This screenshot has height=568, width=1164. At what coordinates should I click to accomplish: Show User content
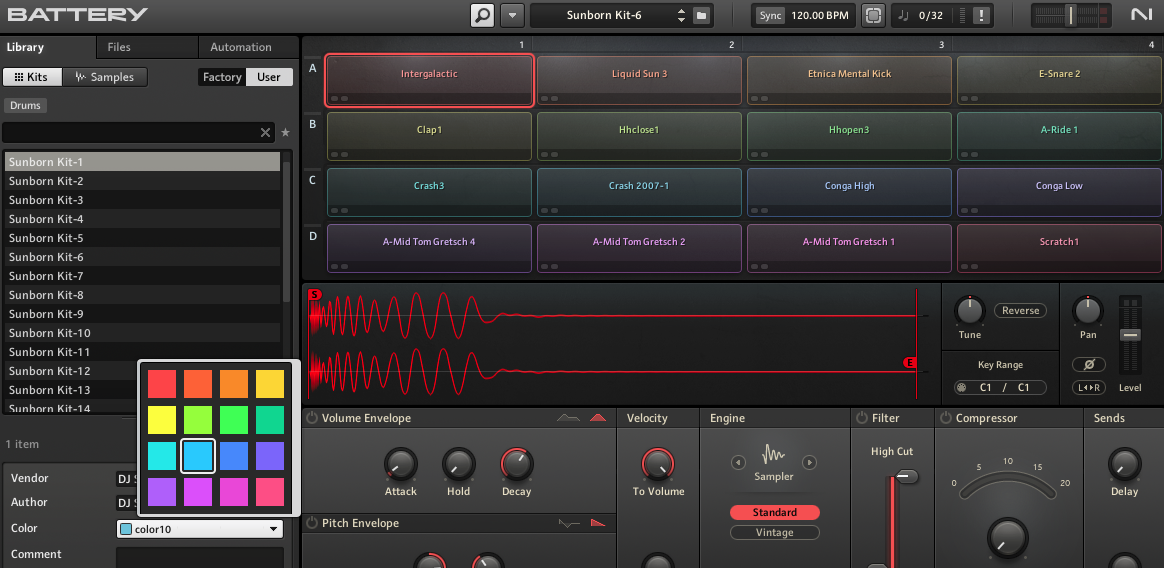[269, 77]
